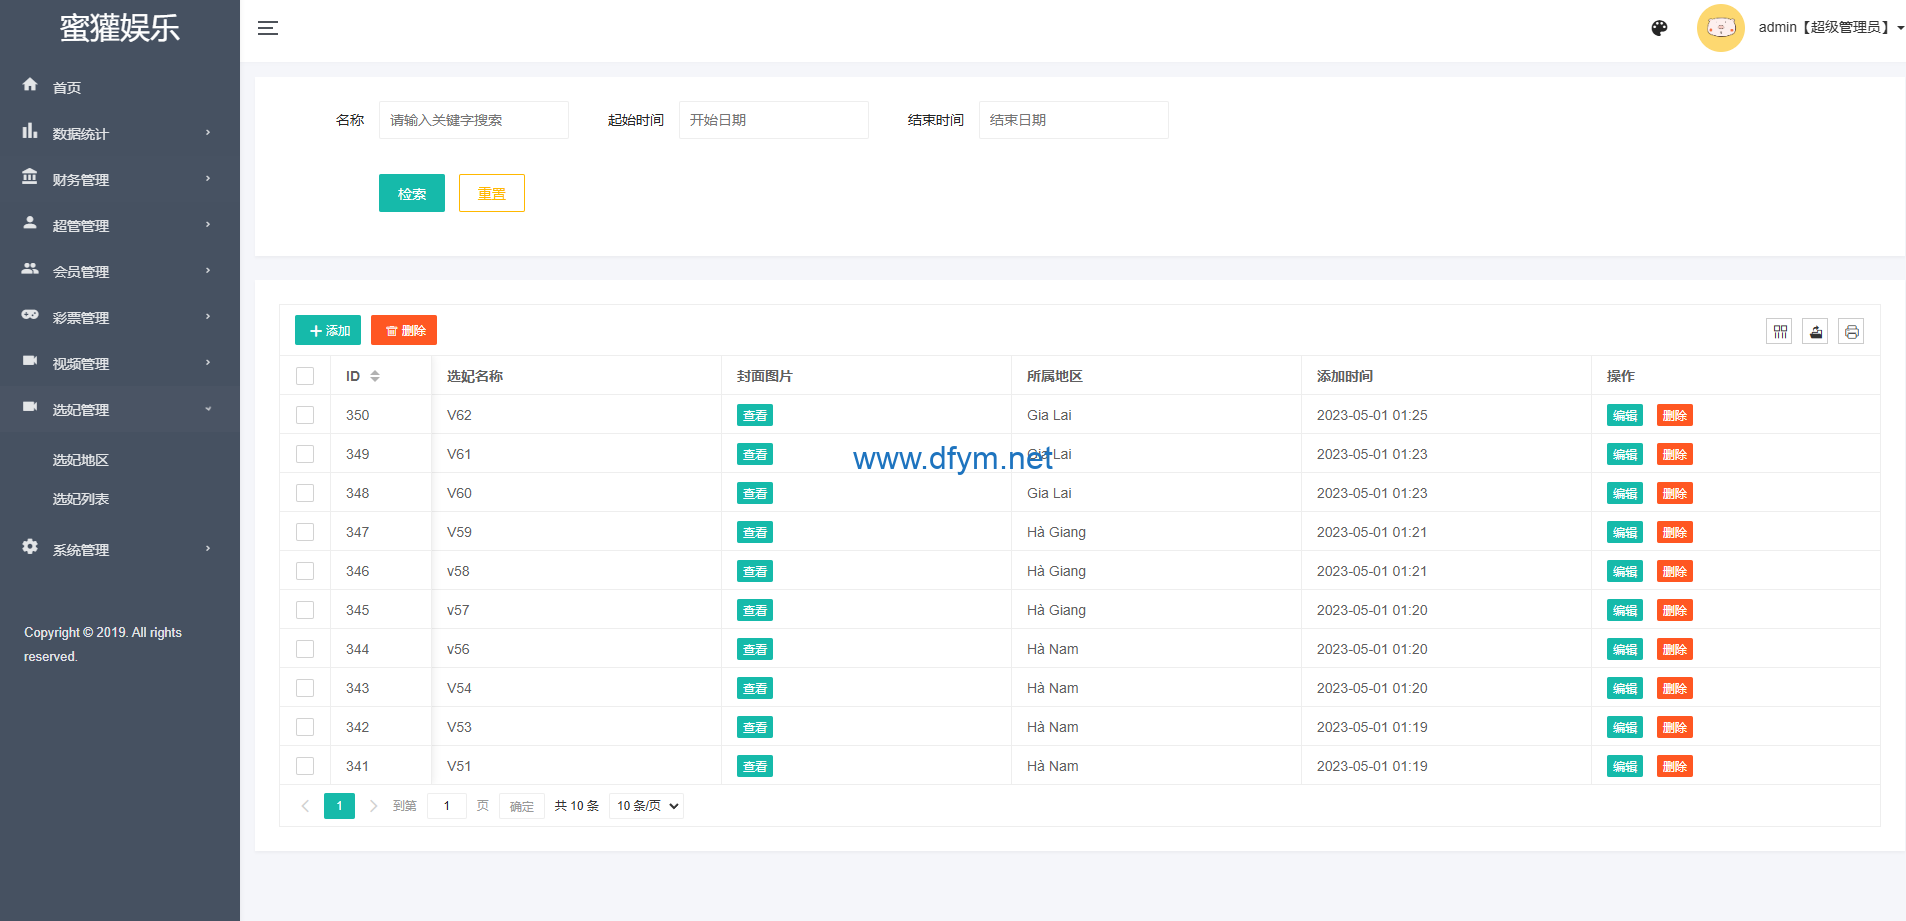View cover image 查看 for V60
This screenshot has width=1906, height=921.
pos(755,493)
